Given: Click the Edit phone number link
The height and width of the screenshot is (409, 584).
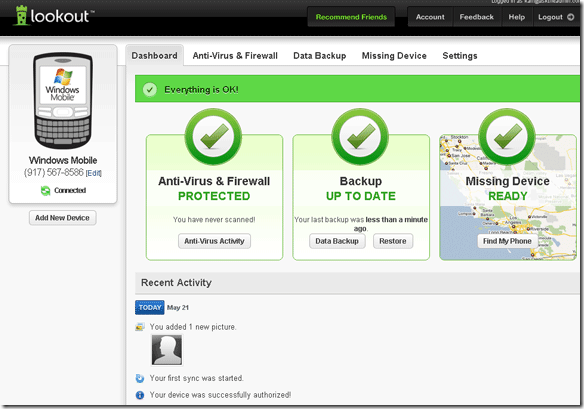Looking at the screenshot, I should 93,173.
